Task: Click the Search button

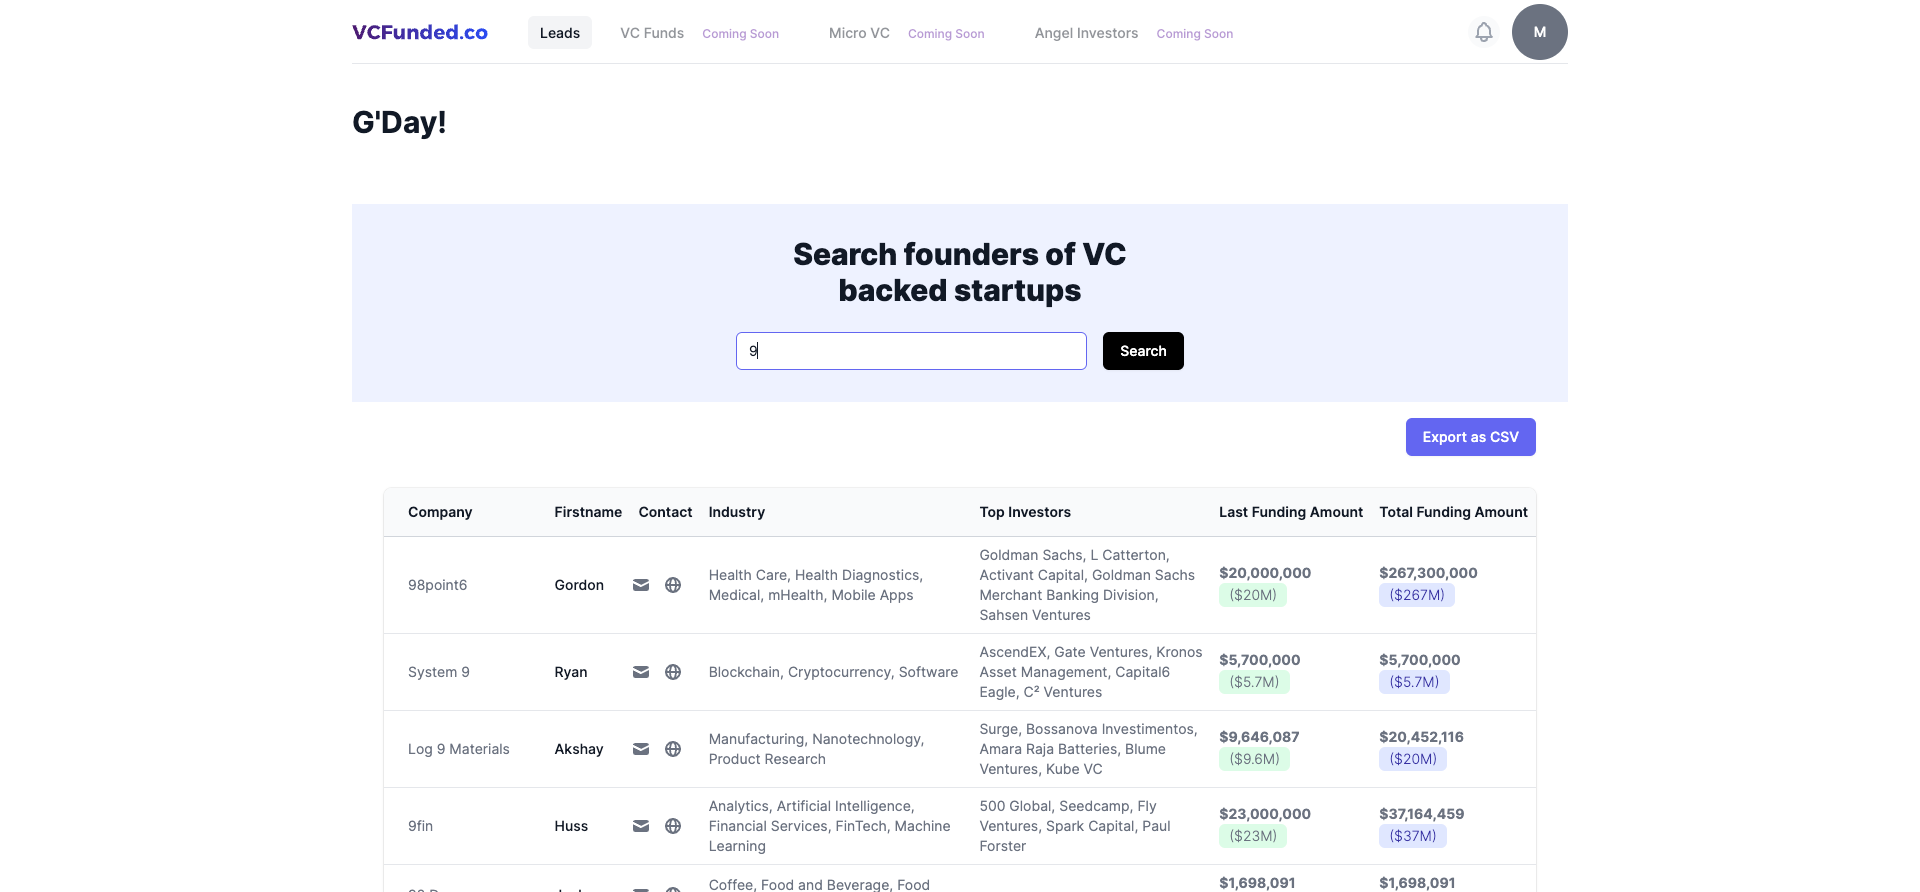Action: [1143, 351]
